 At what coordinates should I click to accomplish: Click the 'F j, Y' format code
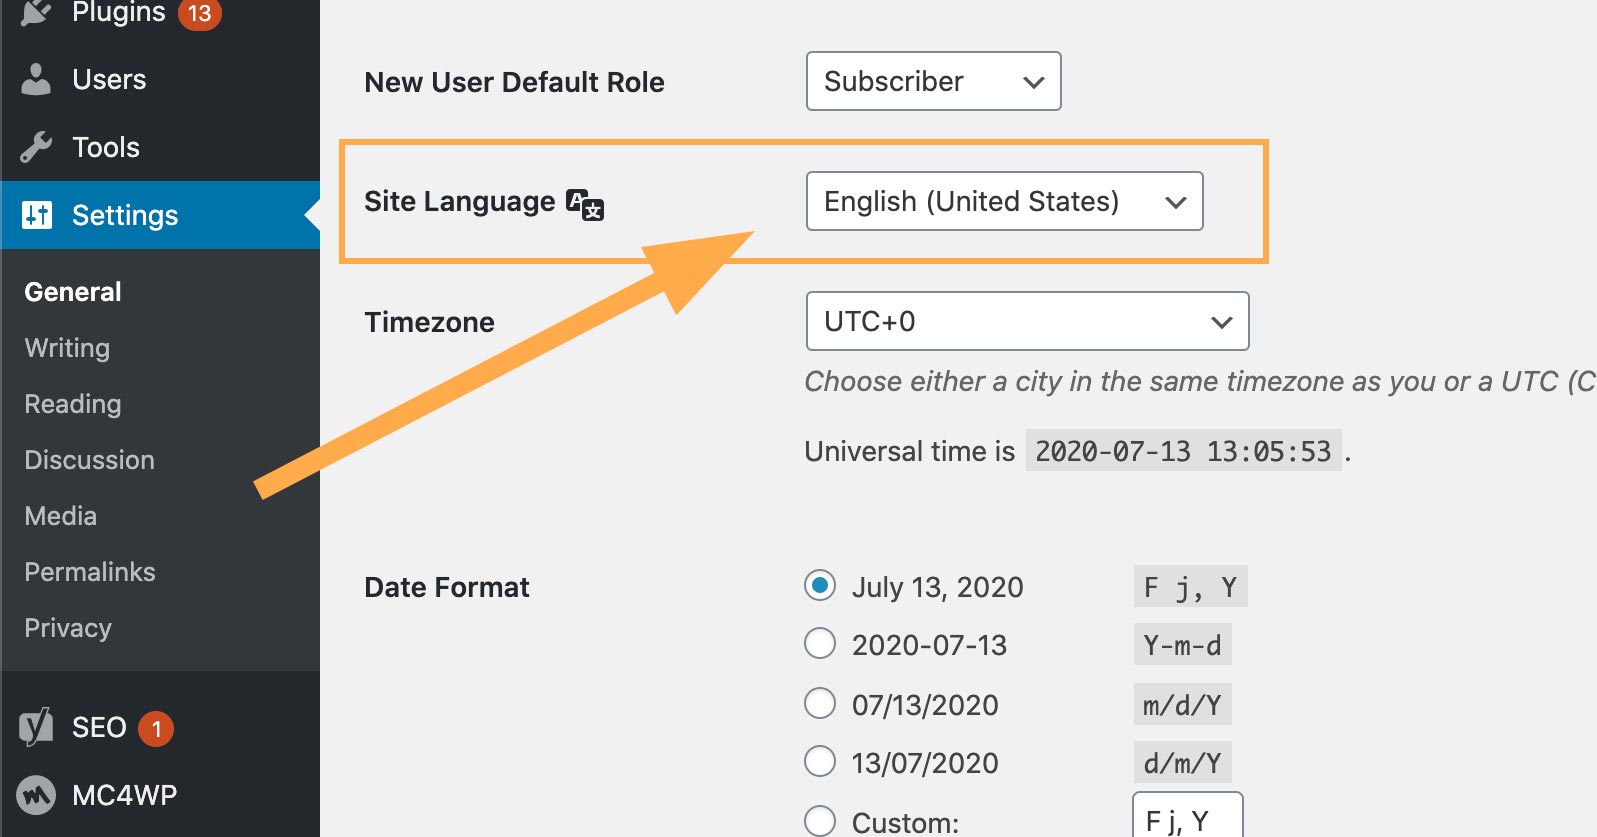1190,587
